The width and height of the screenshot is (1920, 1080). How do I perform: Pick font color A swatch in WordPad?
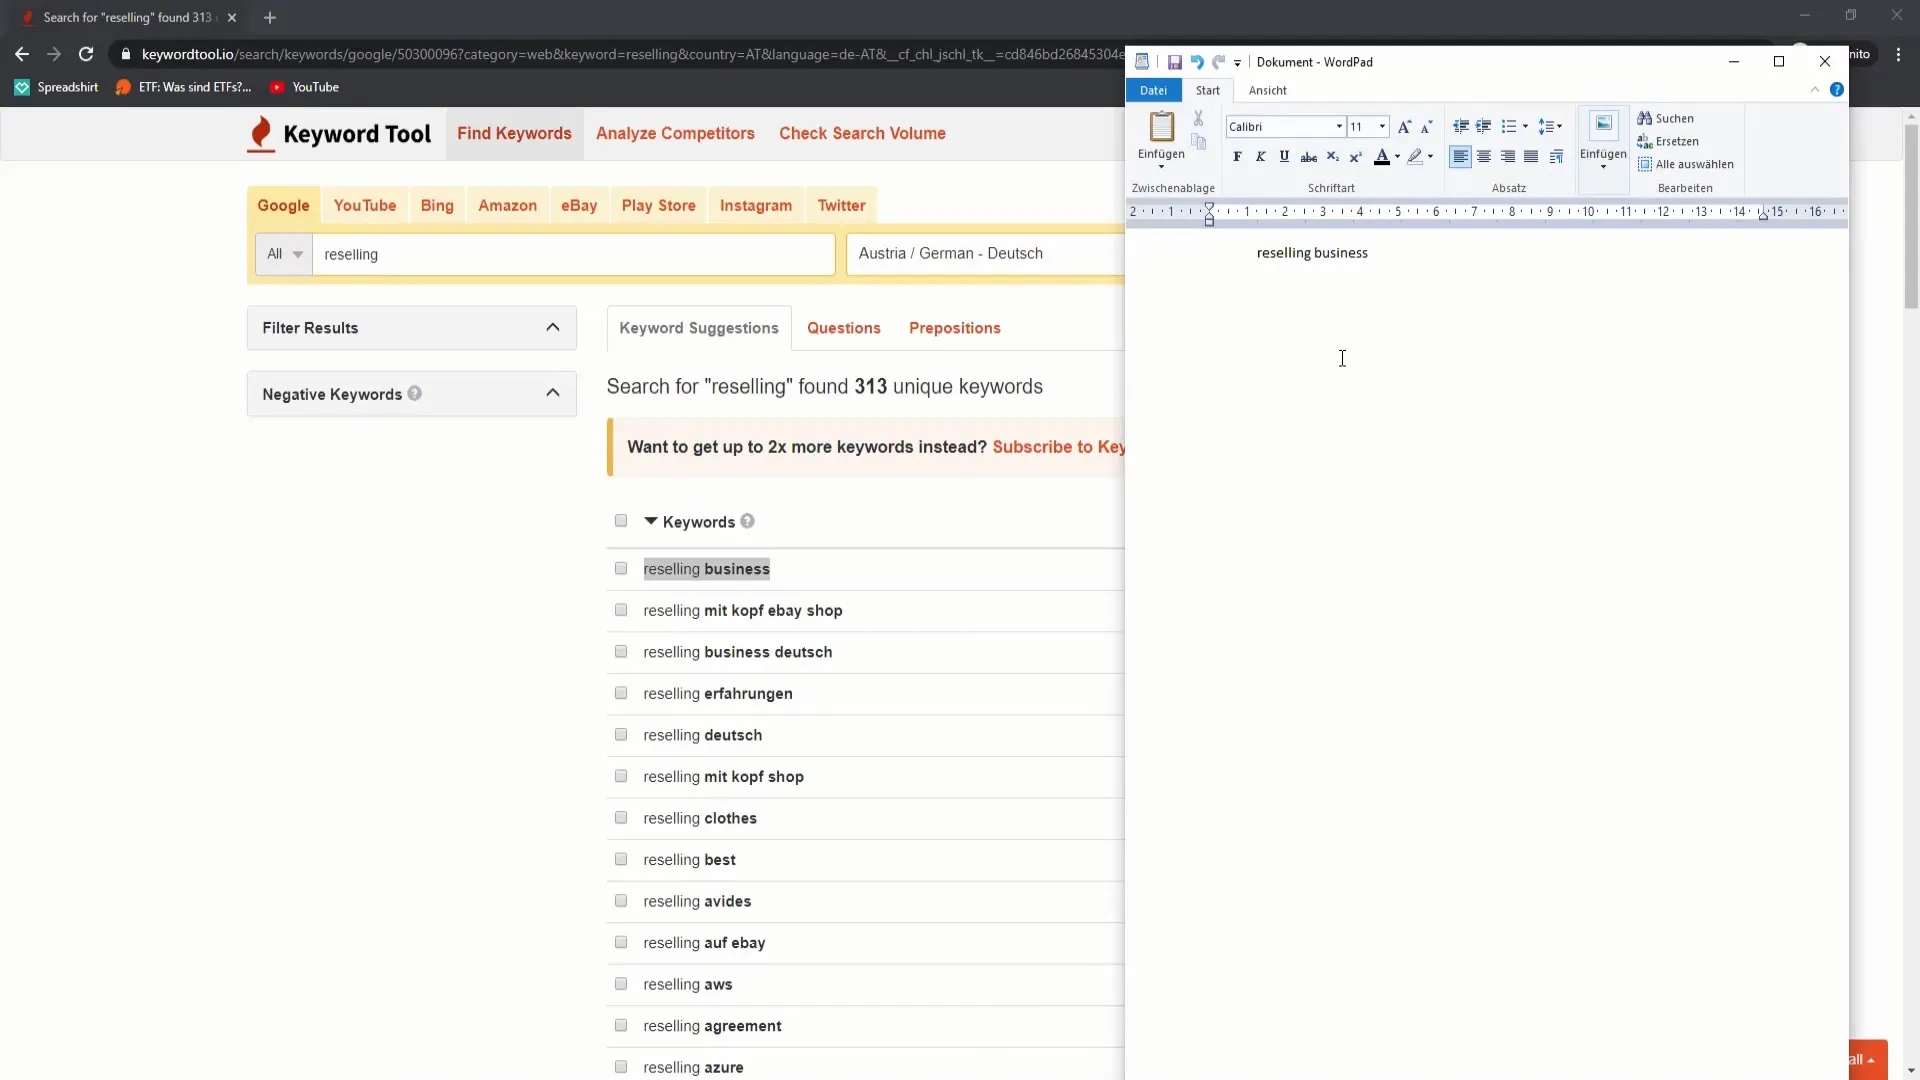[1381, 157]
